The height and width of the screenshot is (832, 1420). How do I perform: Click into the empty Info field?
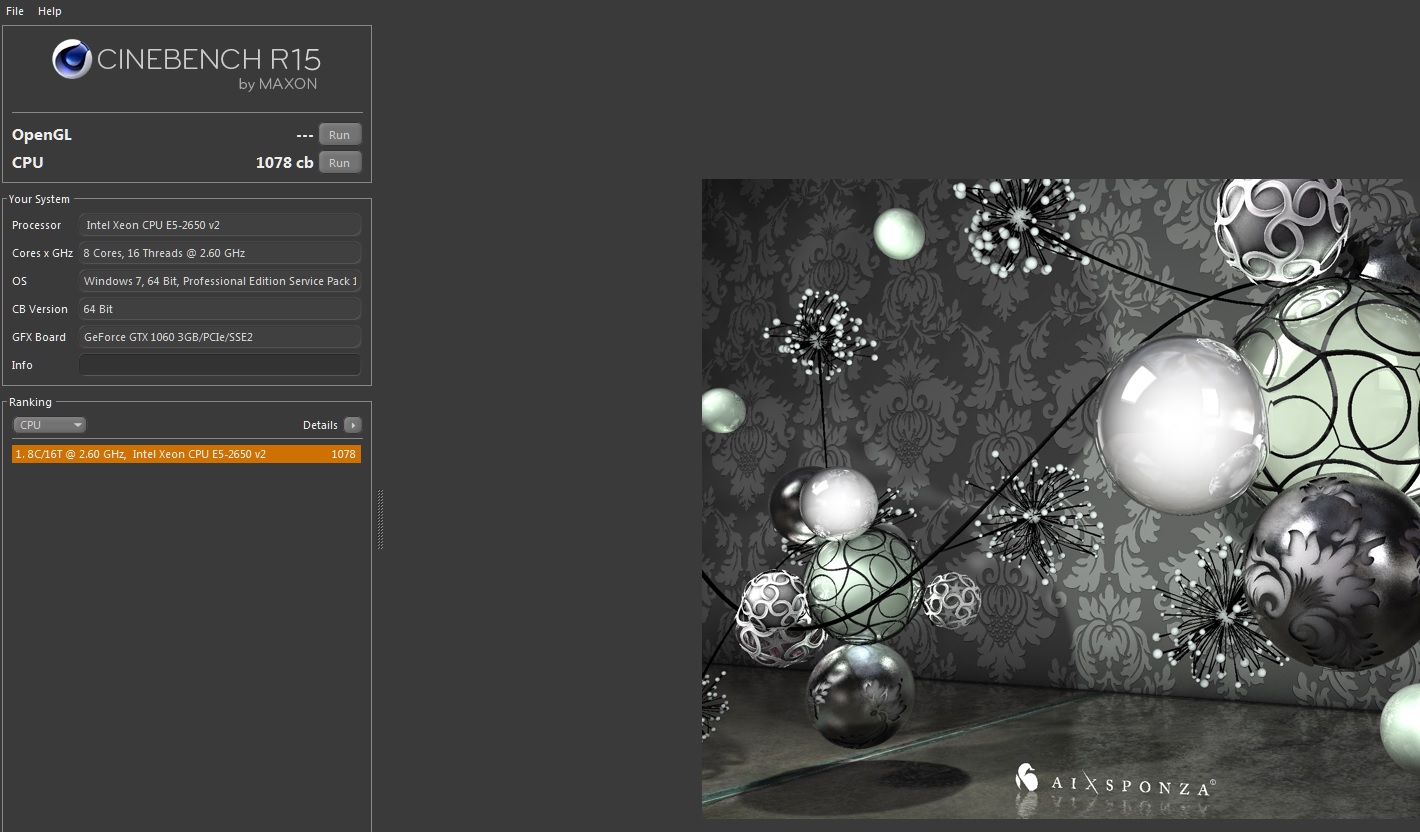pyautogui.click(x=220, y=365)
